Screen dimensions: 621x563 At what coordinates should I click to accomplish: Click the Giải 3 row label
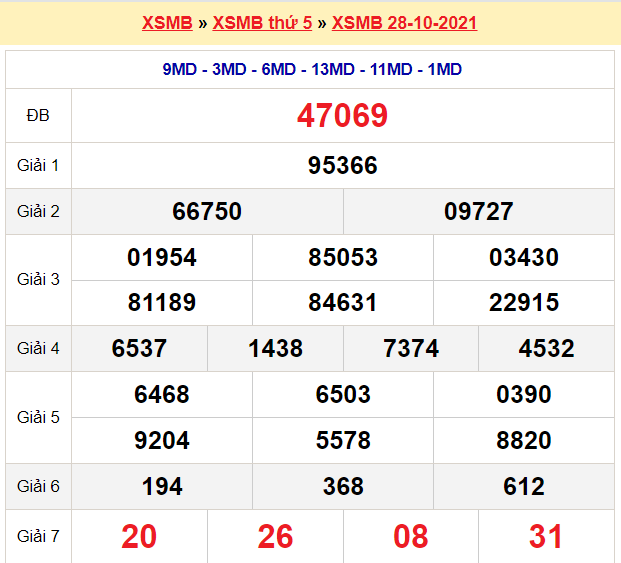(x=38, y=280)
